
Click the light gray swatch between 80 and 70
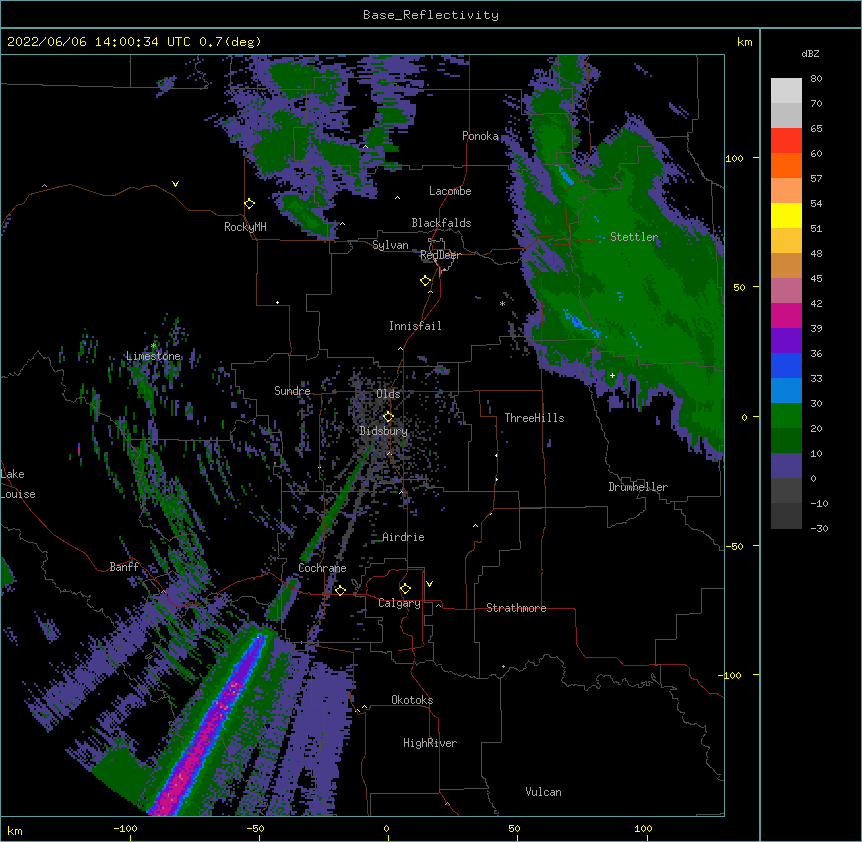point(786,91)
